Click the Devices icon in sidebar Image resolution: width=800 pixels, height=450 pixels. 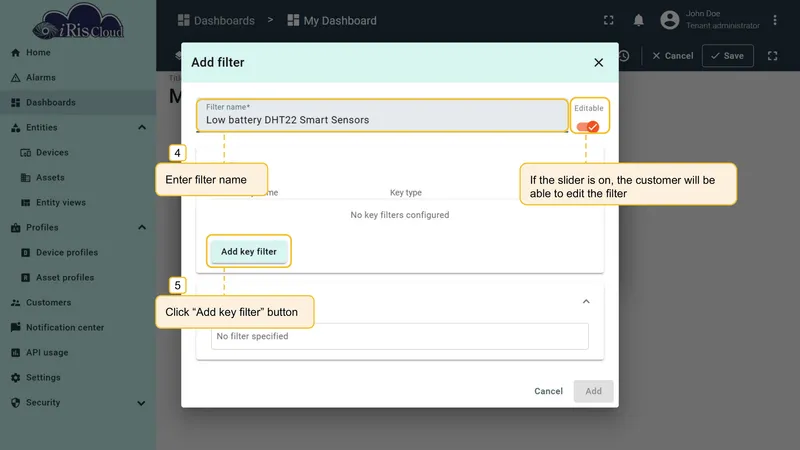tap(26, 153)
